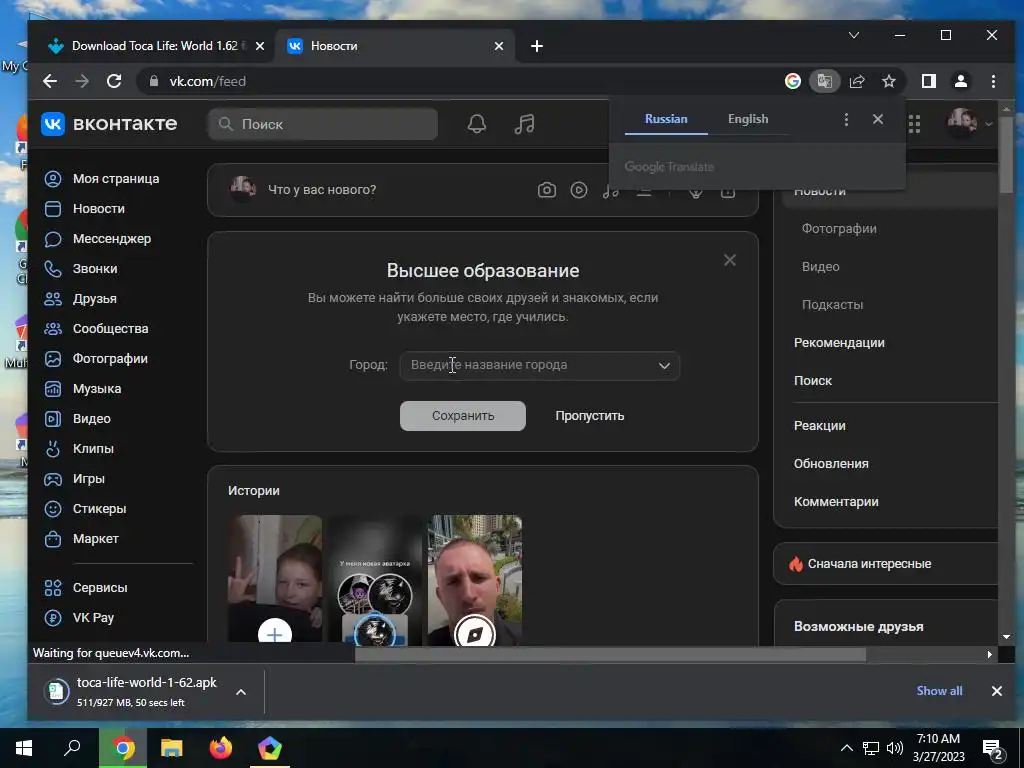The height and width of the screenshot is (768, 1024).
Task: Click the horizontal page scrollbar
Action: (x=610, y=654)
